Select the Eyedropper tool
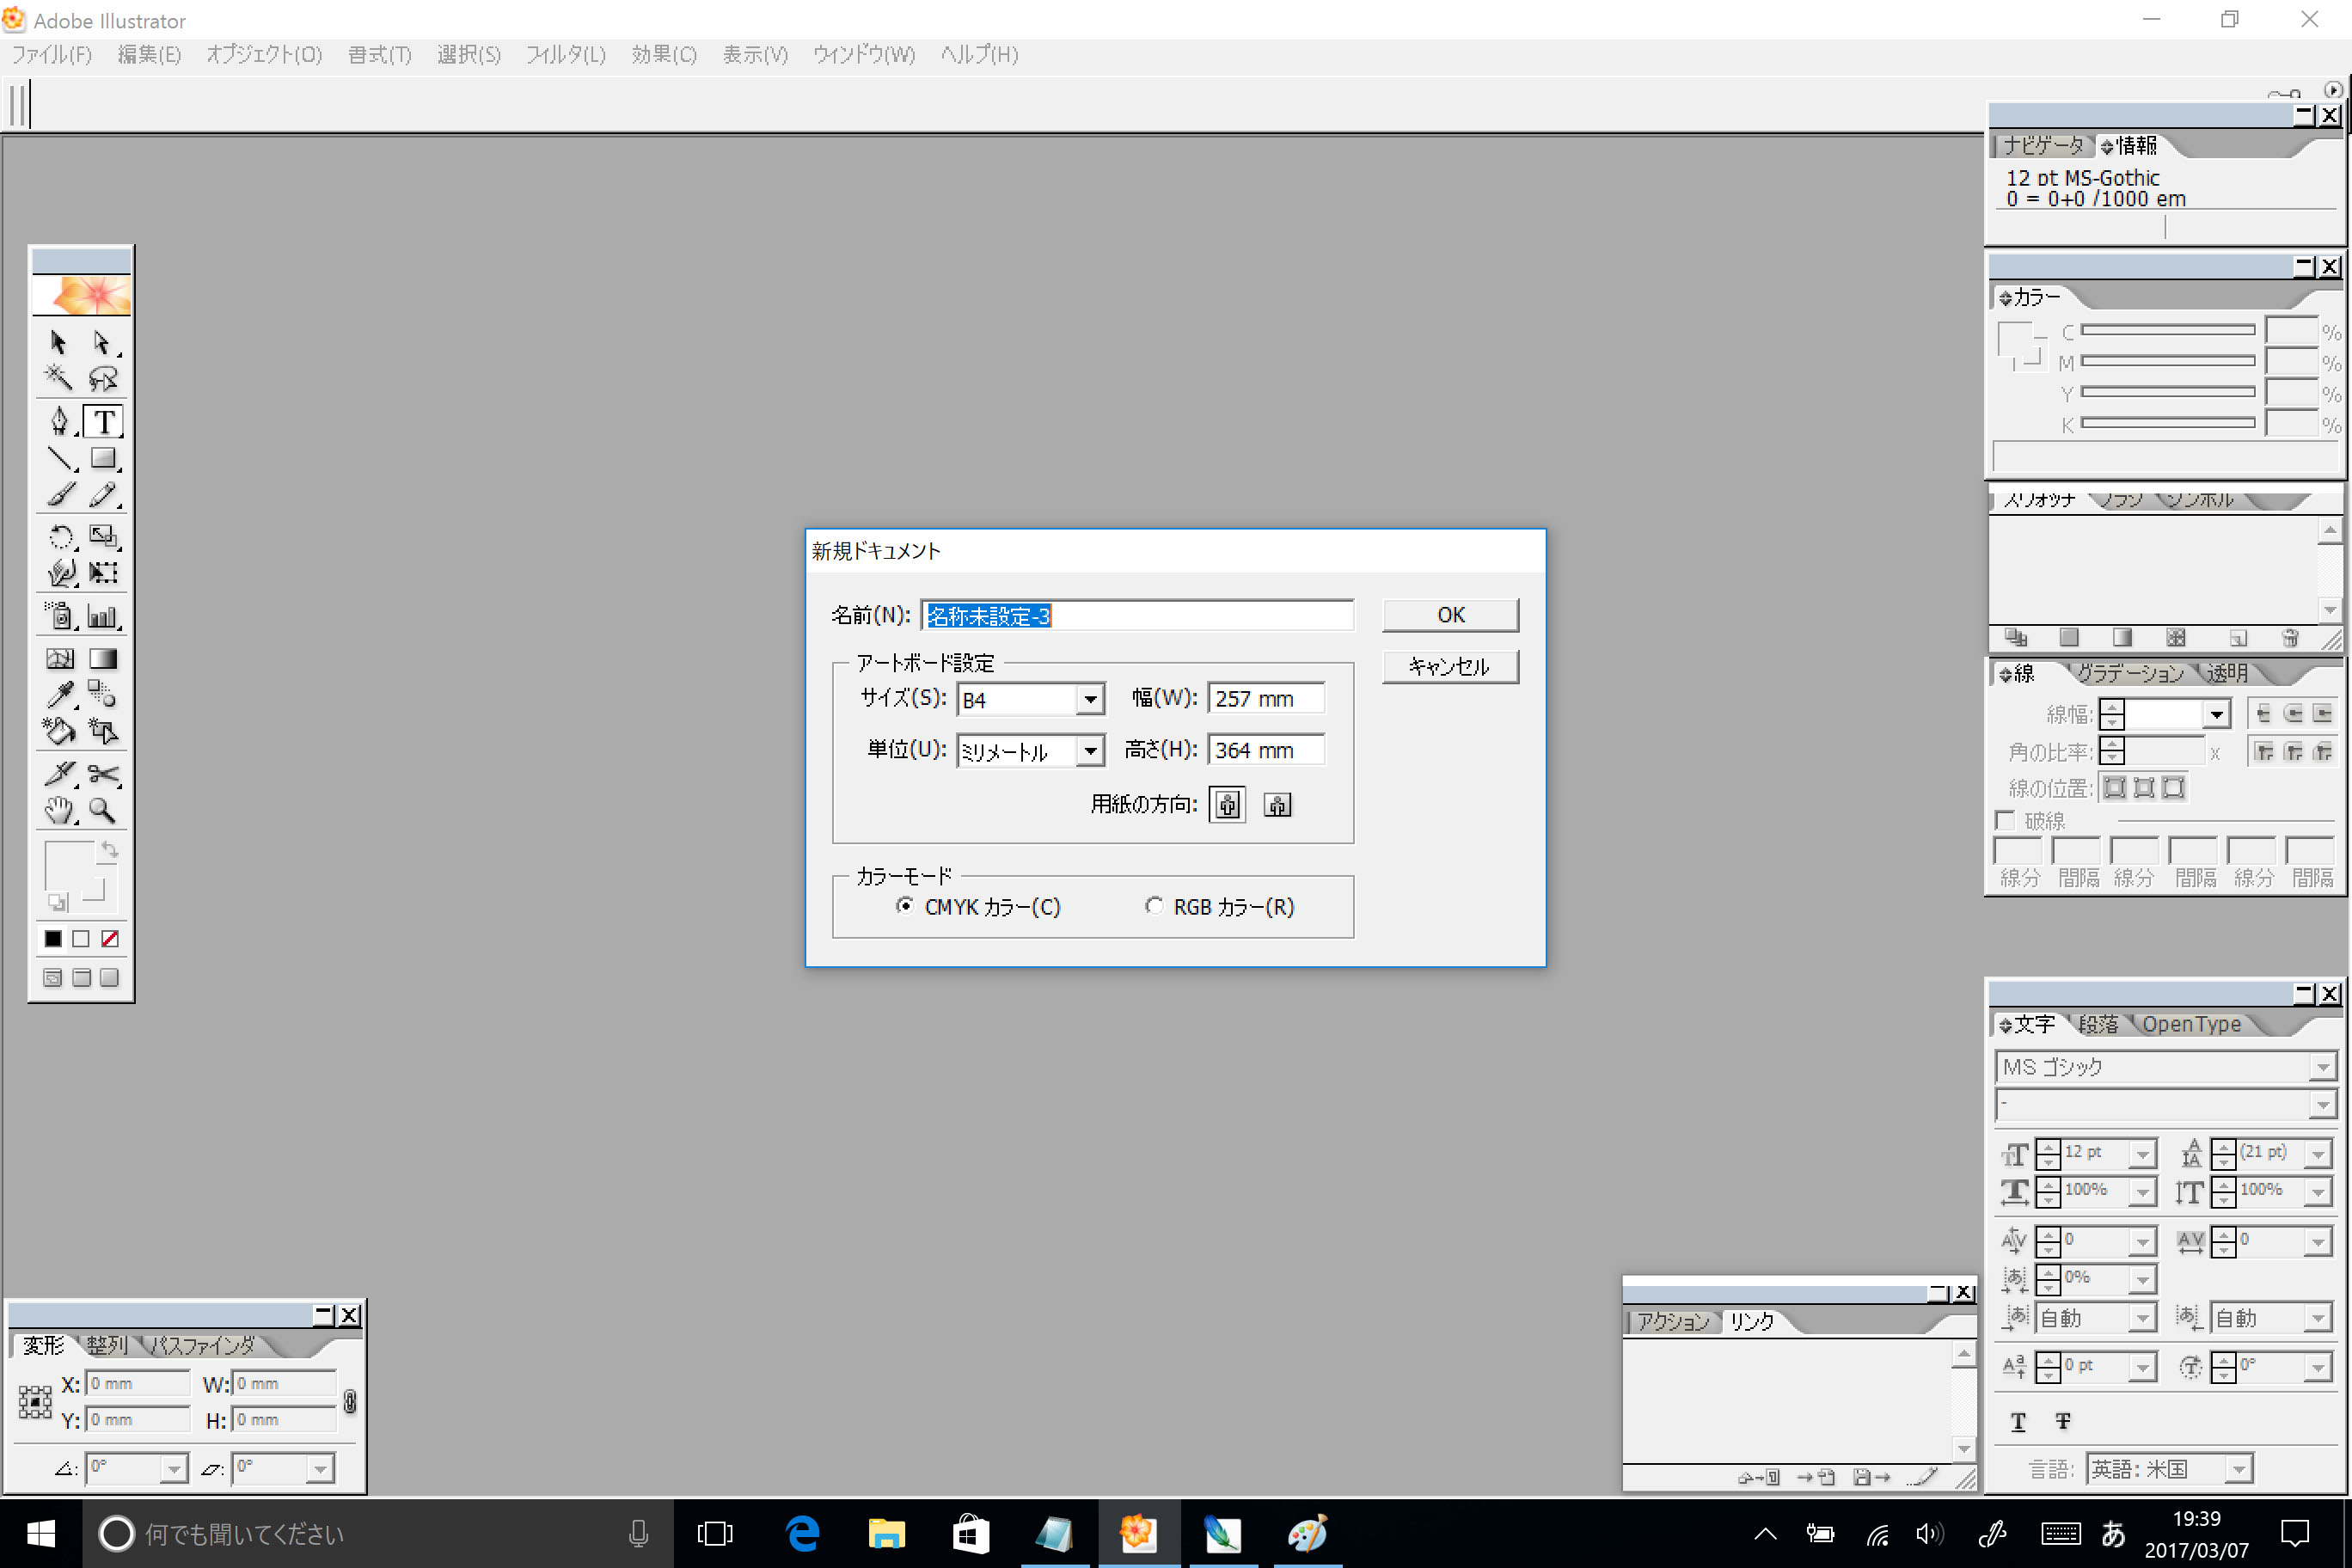This screenshot has height=1568, width=2352. 59,695
